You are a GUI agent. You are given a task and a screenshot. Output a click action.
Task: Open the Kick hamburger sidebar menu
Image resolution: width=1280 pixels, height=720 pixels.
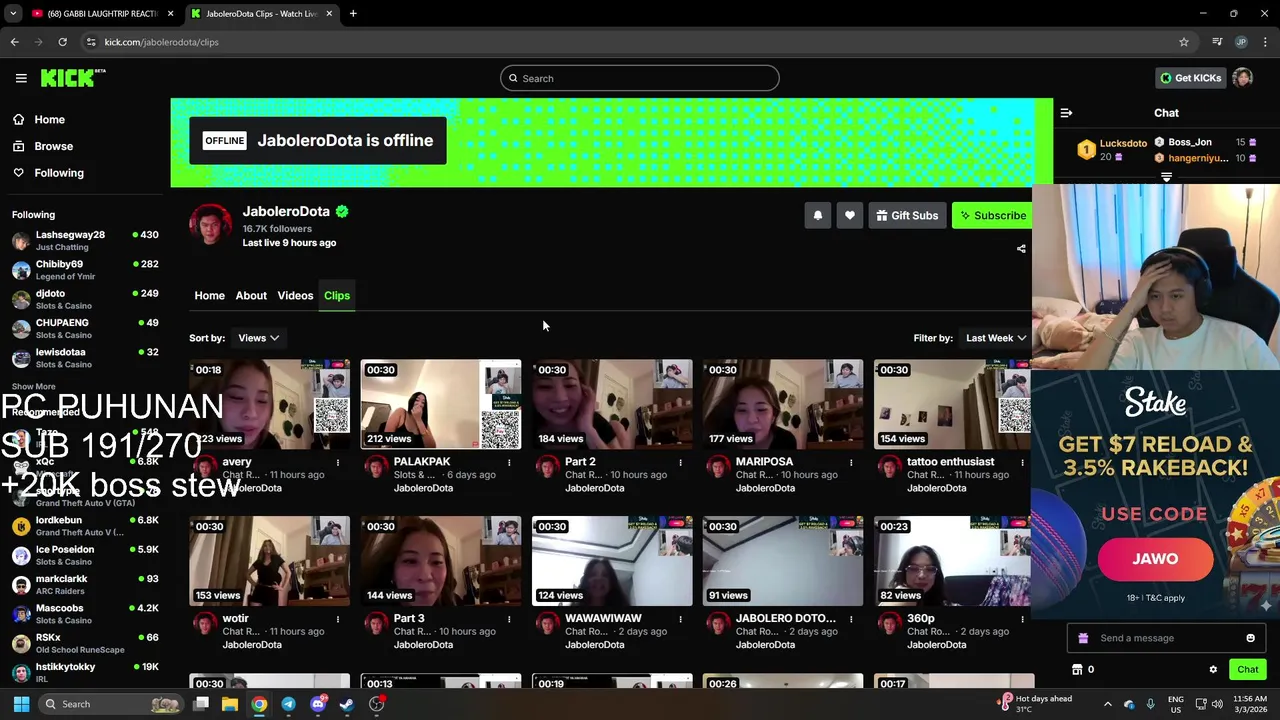click(21, 78)
